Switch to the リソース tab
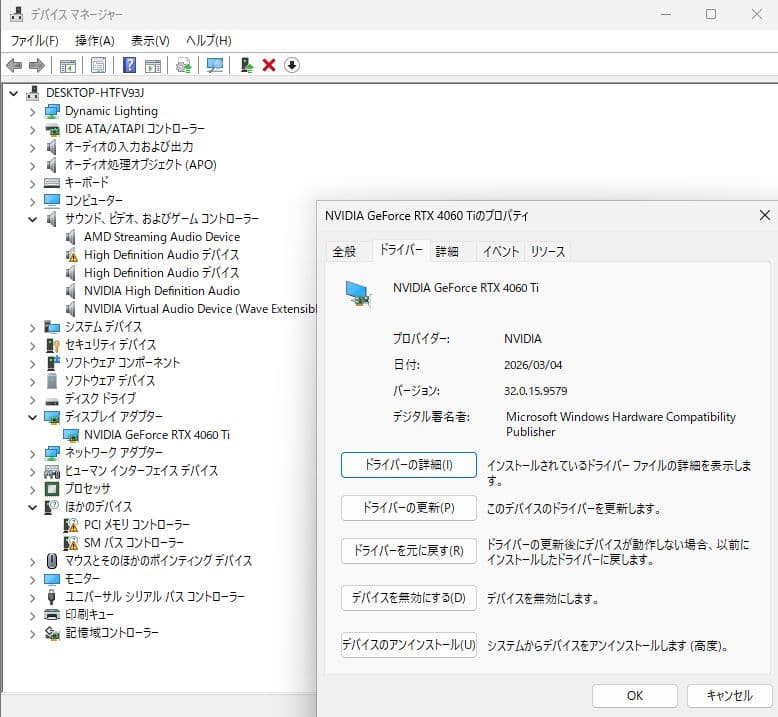The height and width of the screenshot is (717, 778). pos(547,252)
